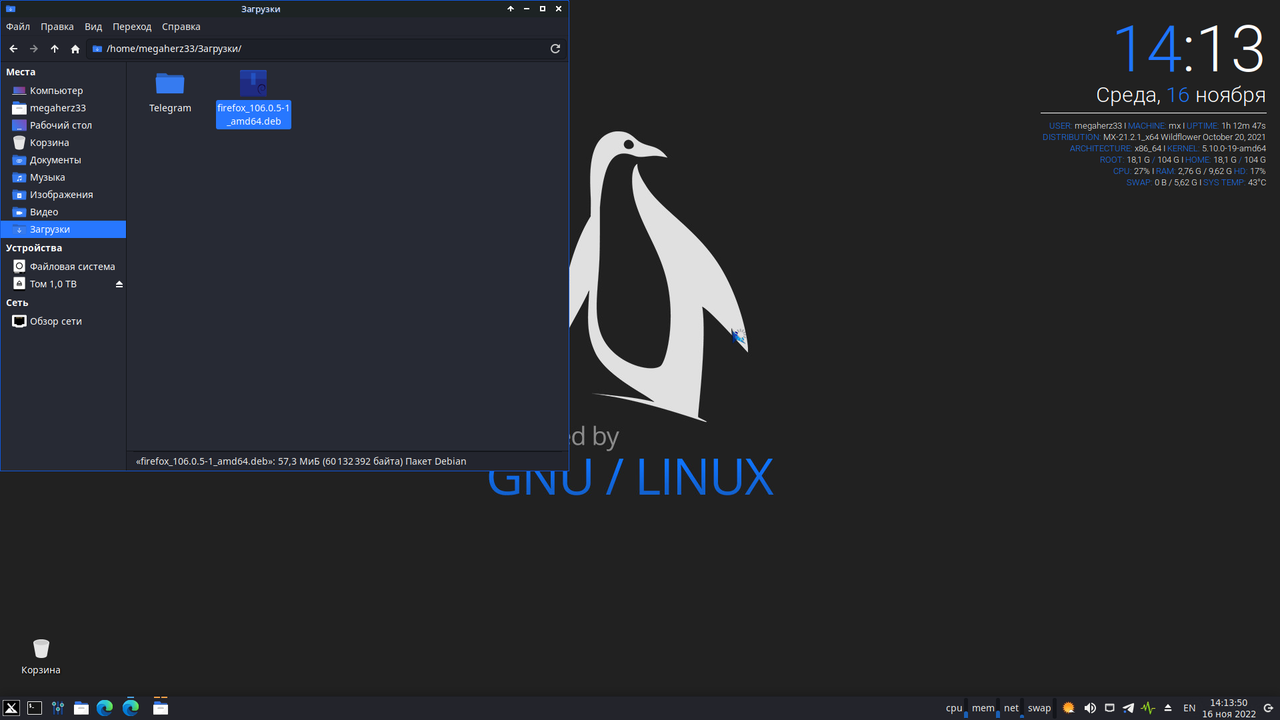Open the MX start menu on taskbar
The image size is (1280, 720).
tap(12, 708)
